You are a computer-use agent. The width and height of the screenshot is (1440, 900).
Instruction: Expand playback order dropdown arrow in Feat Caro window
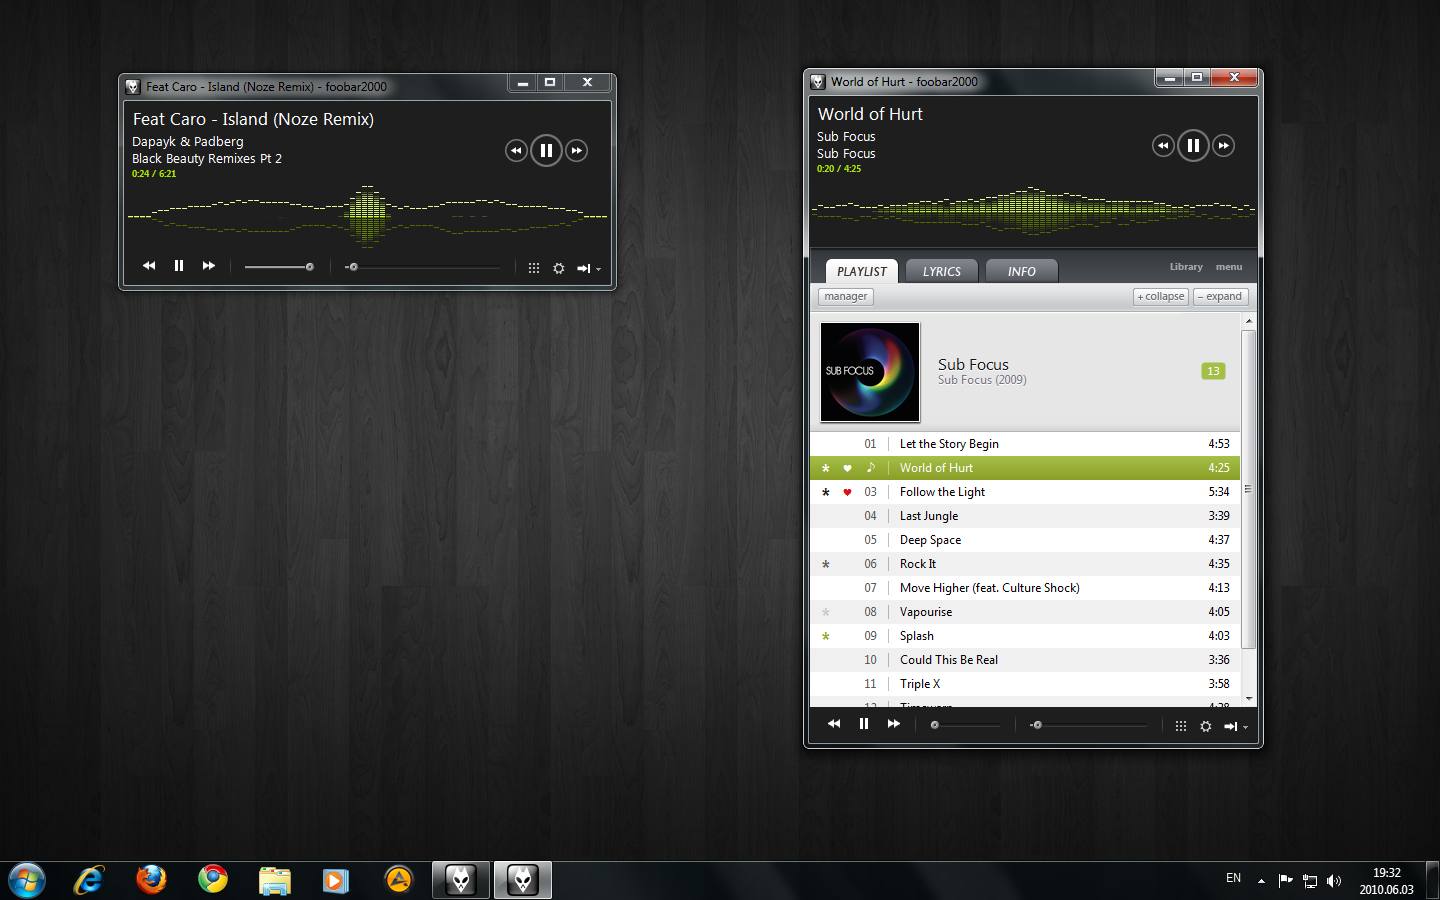point(598,269)
